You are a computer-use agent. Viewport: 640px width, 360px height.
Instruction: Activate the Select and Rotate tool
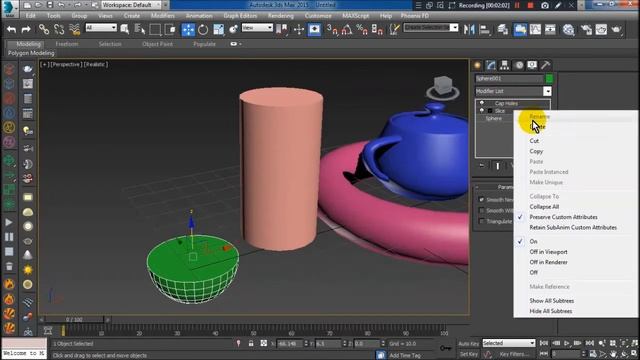(203, 29)
